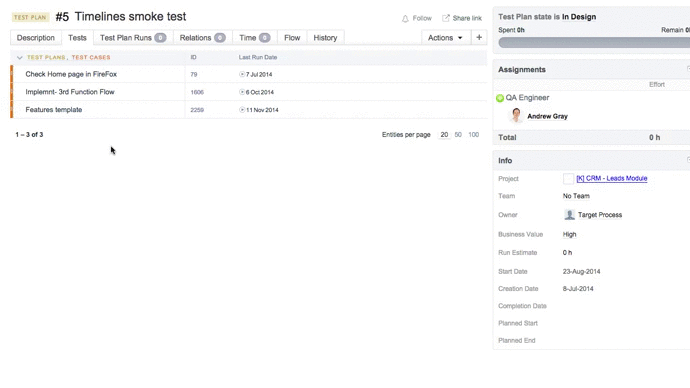Click the No Team value
The height and width of the screenshot is (388, 690).
[576, 196]
